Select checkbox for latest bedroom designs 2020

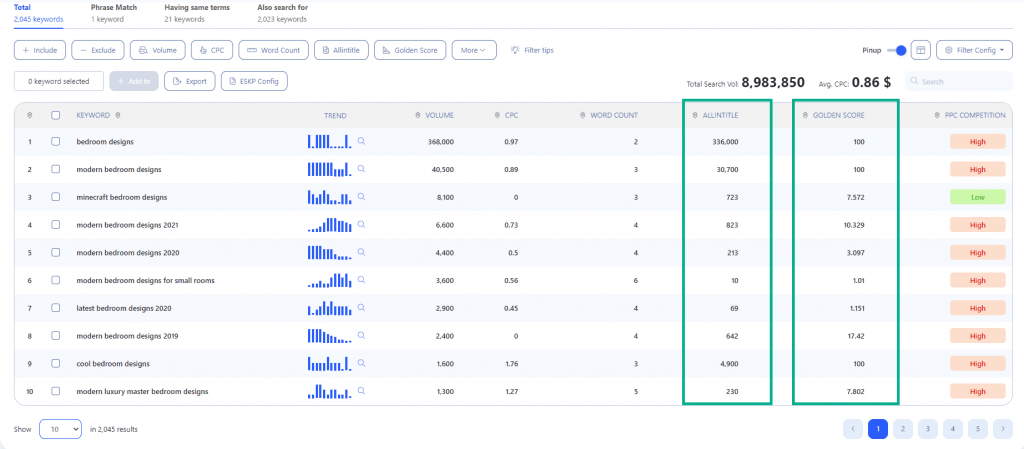(x=56, y=308)
